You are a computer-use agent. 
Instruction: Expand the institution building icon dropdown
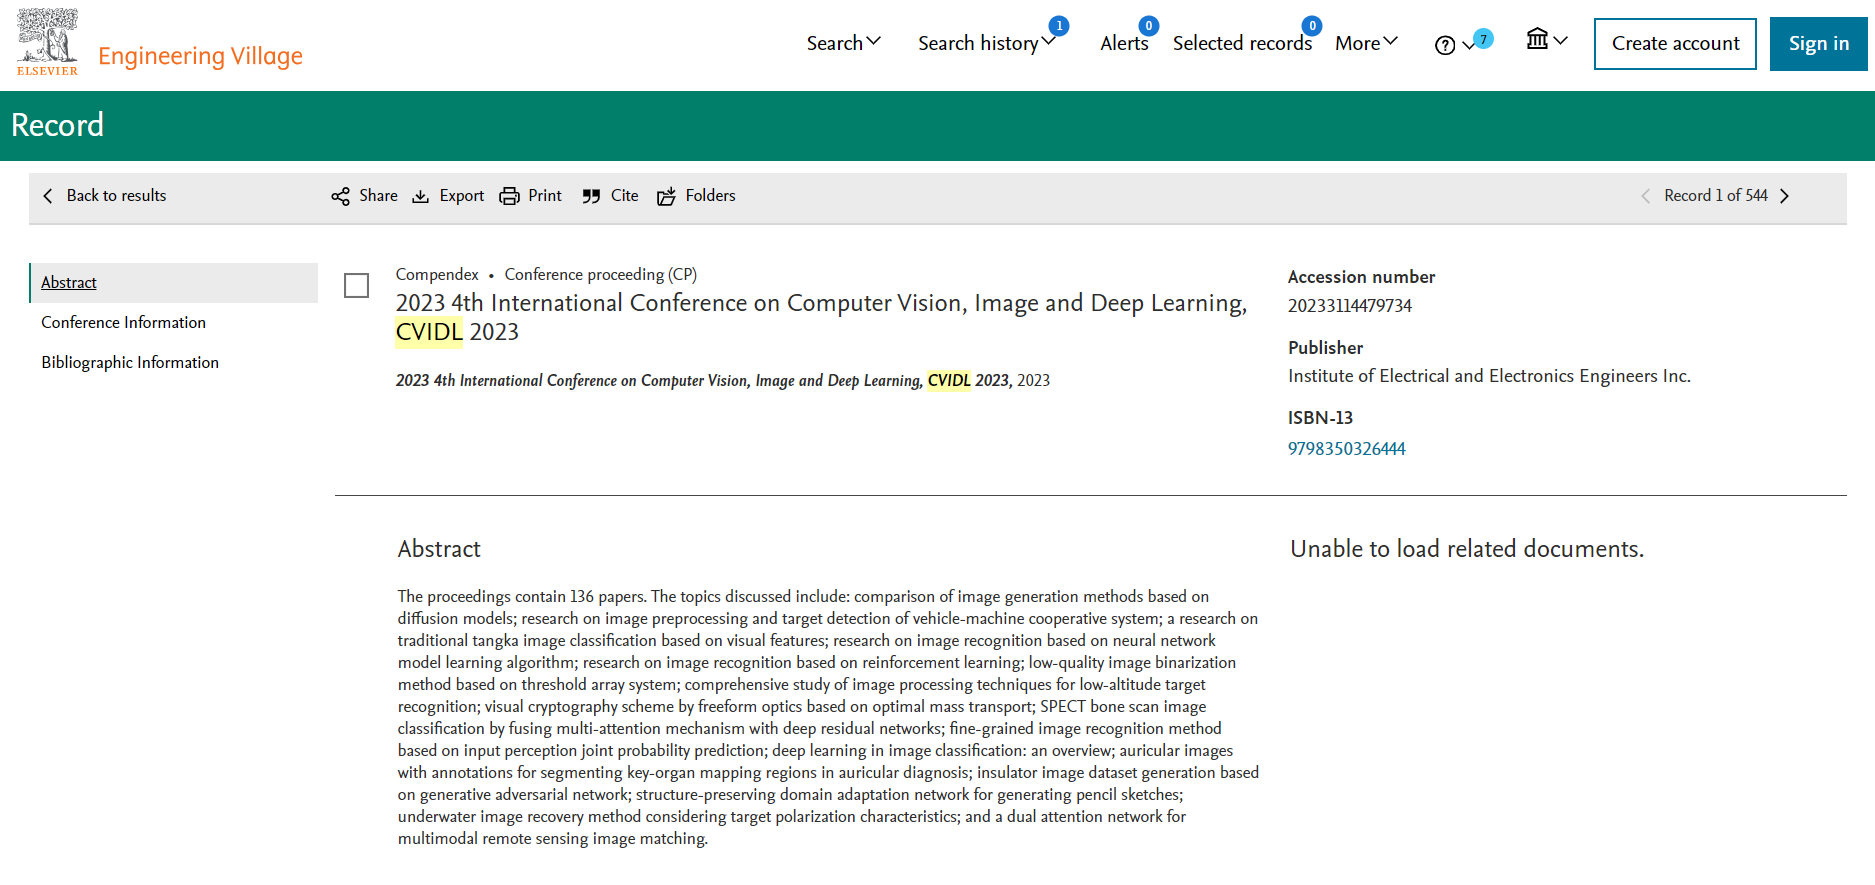point(1547,40)
